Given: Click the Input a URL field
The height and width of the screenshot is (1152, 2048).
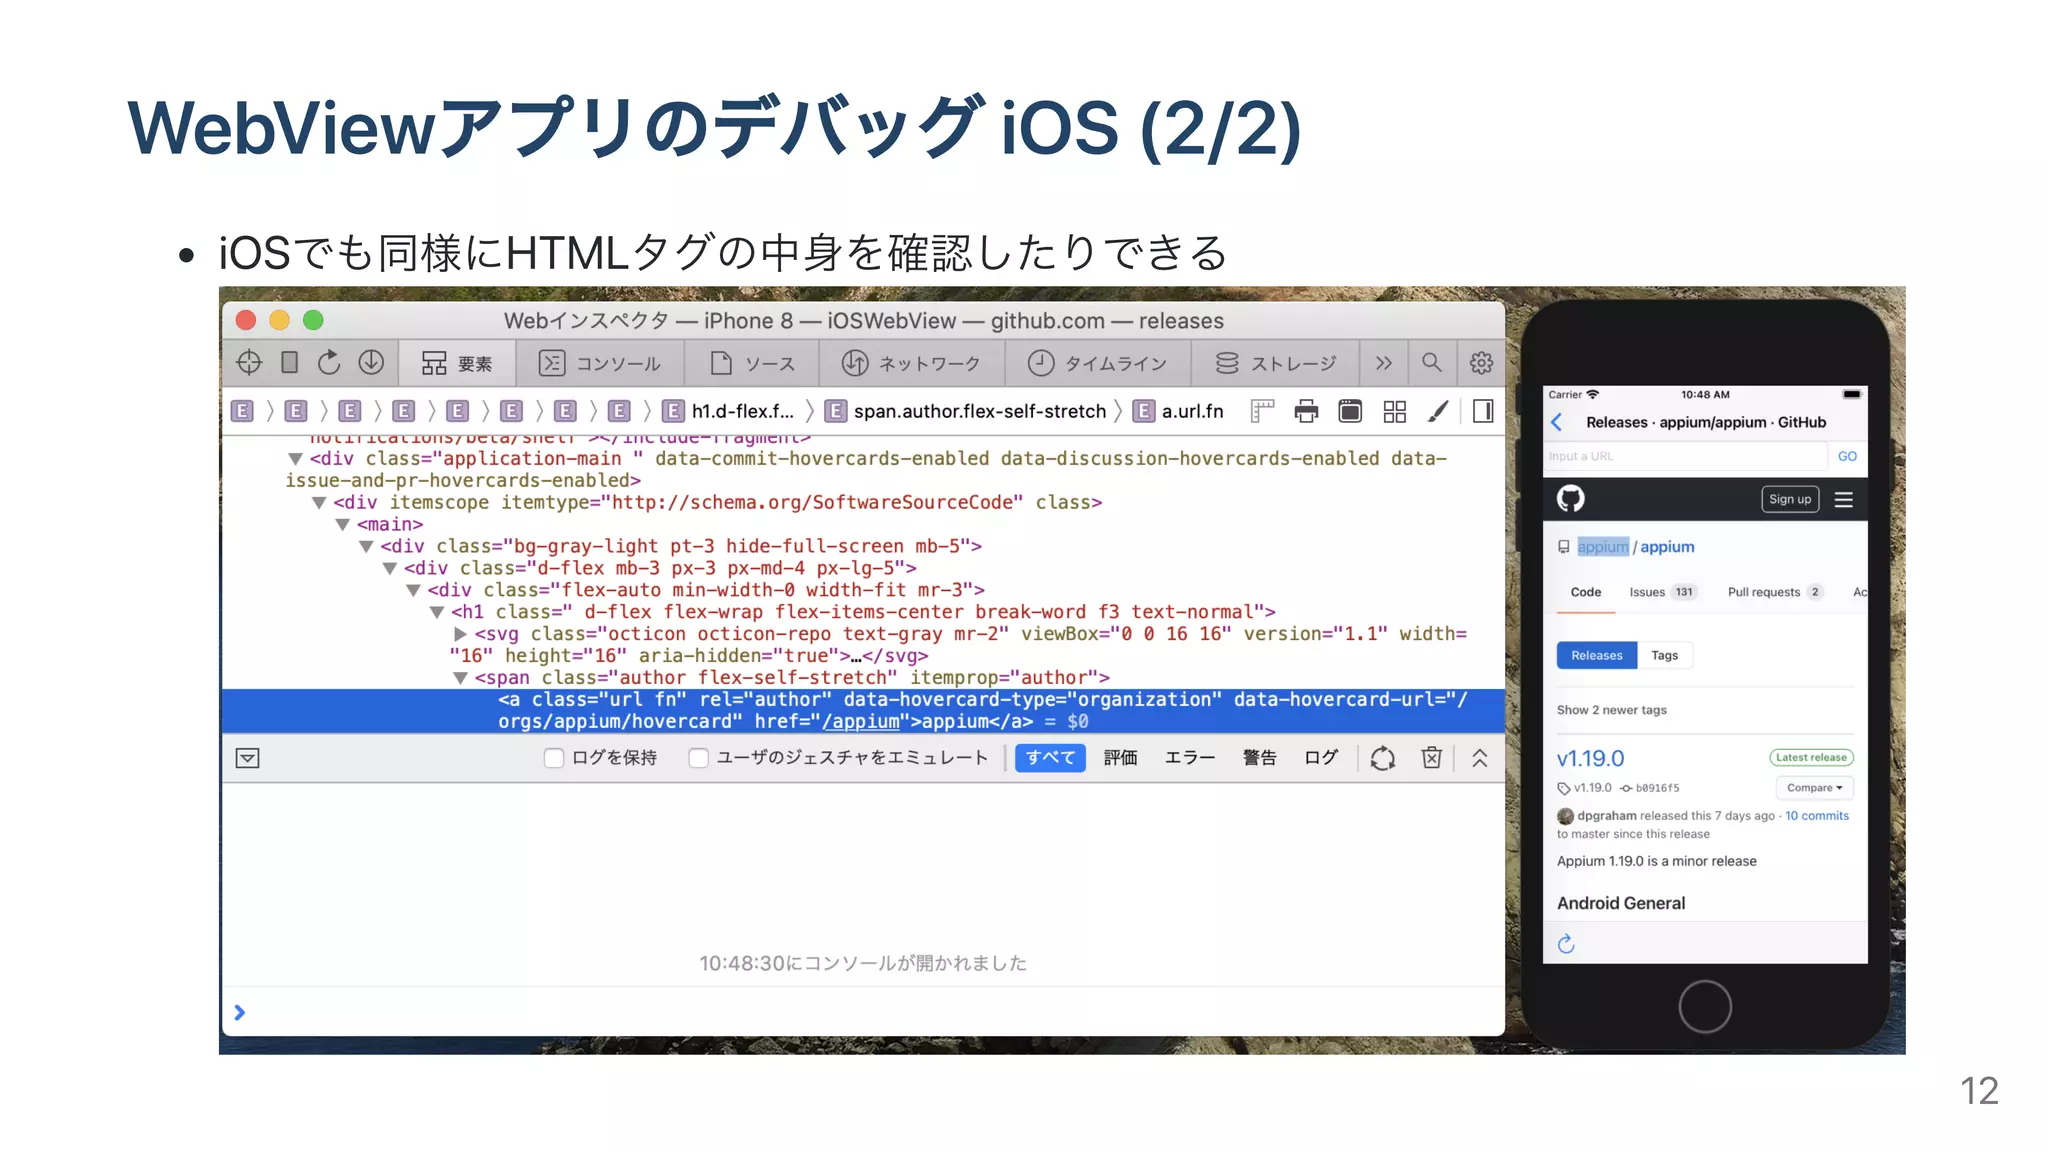Looking at the screenshot, I should 1686,456.
